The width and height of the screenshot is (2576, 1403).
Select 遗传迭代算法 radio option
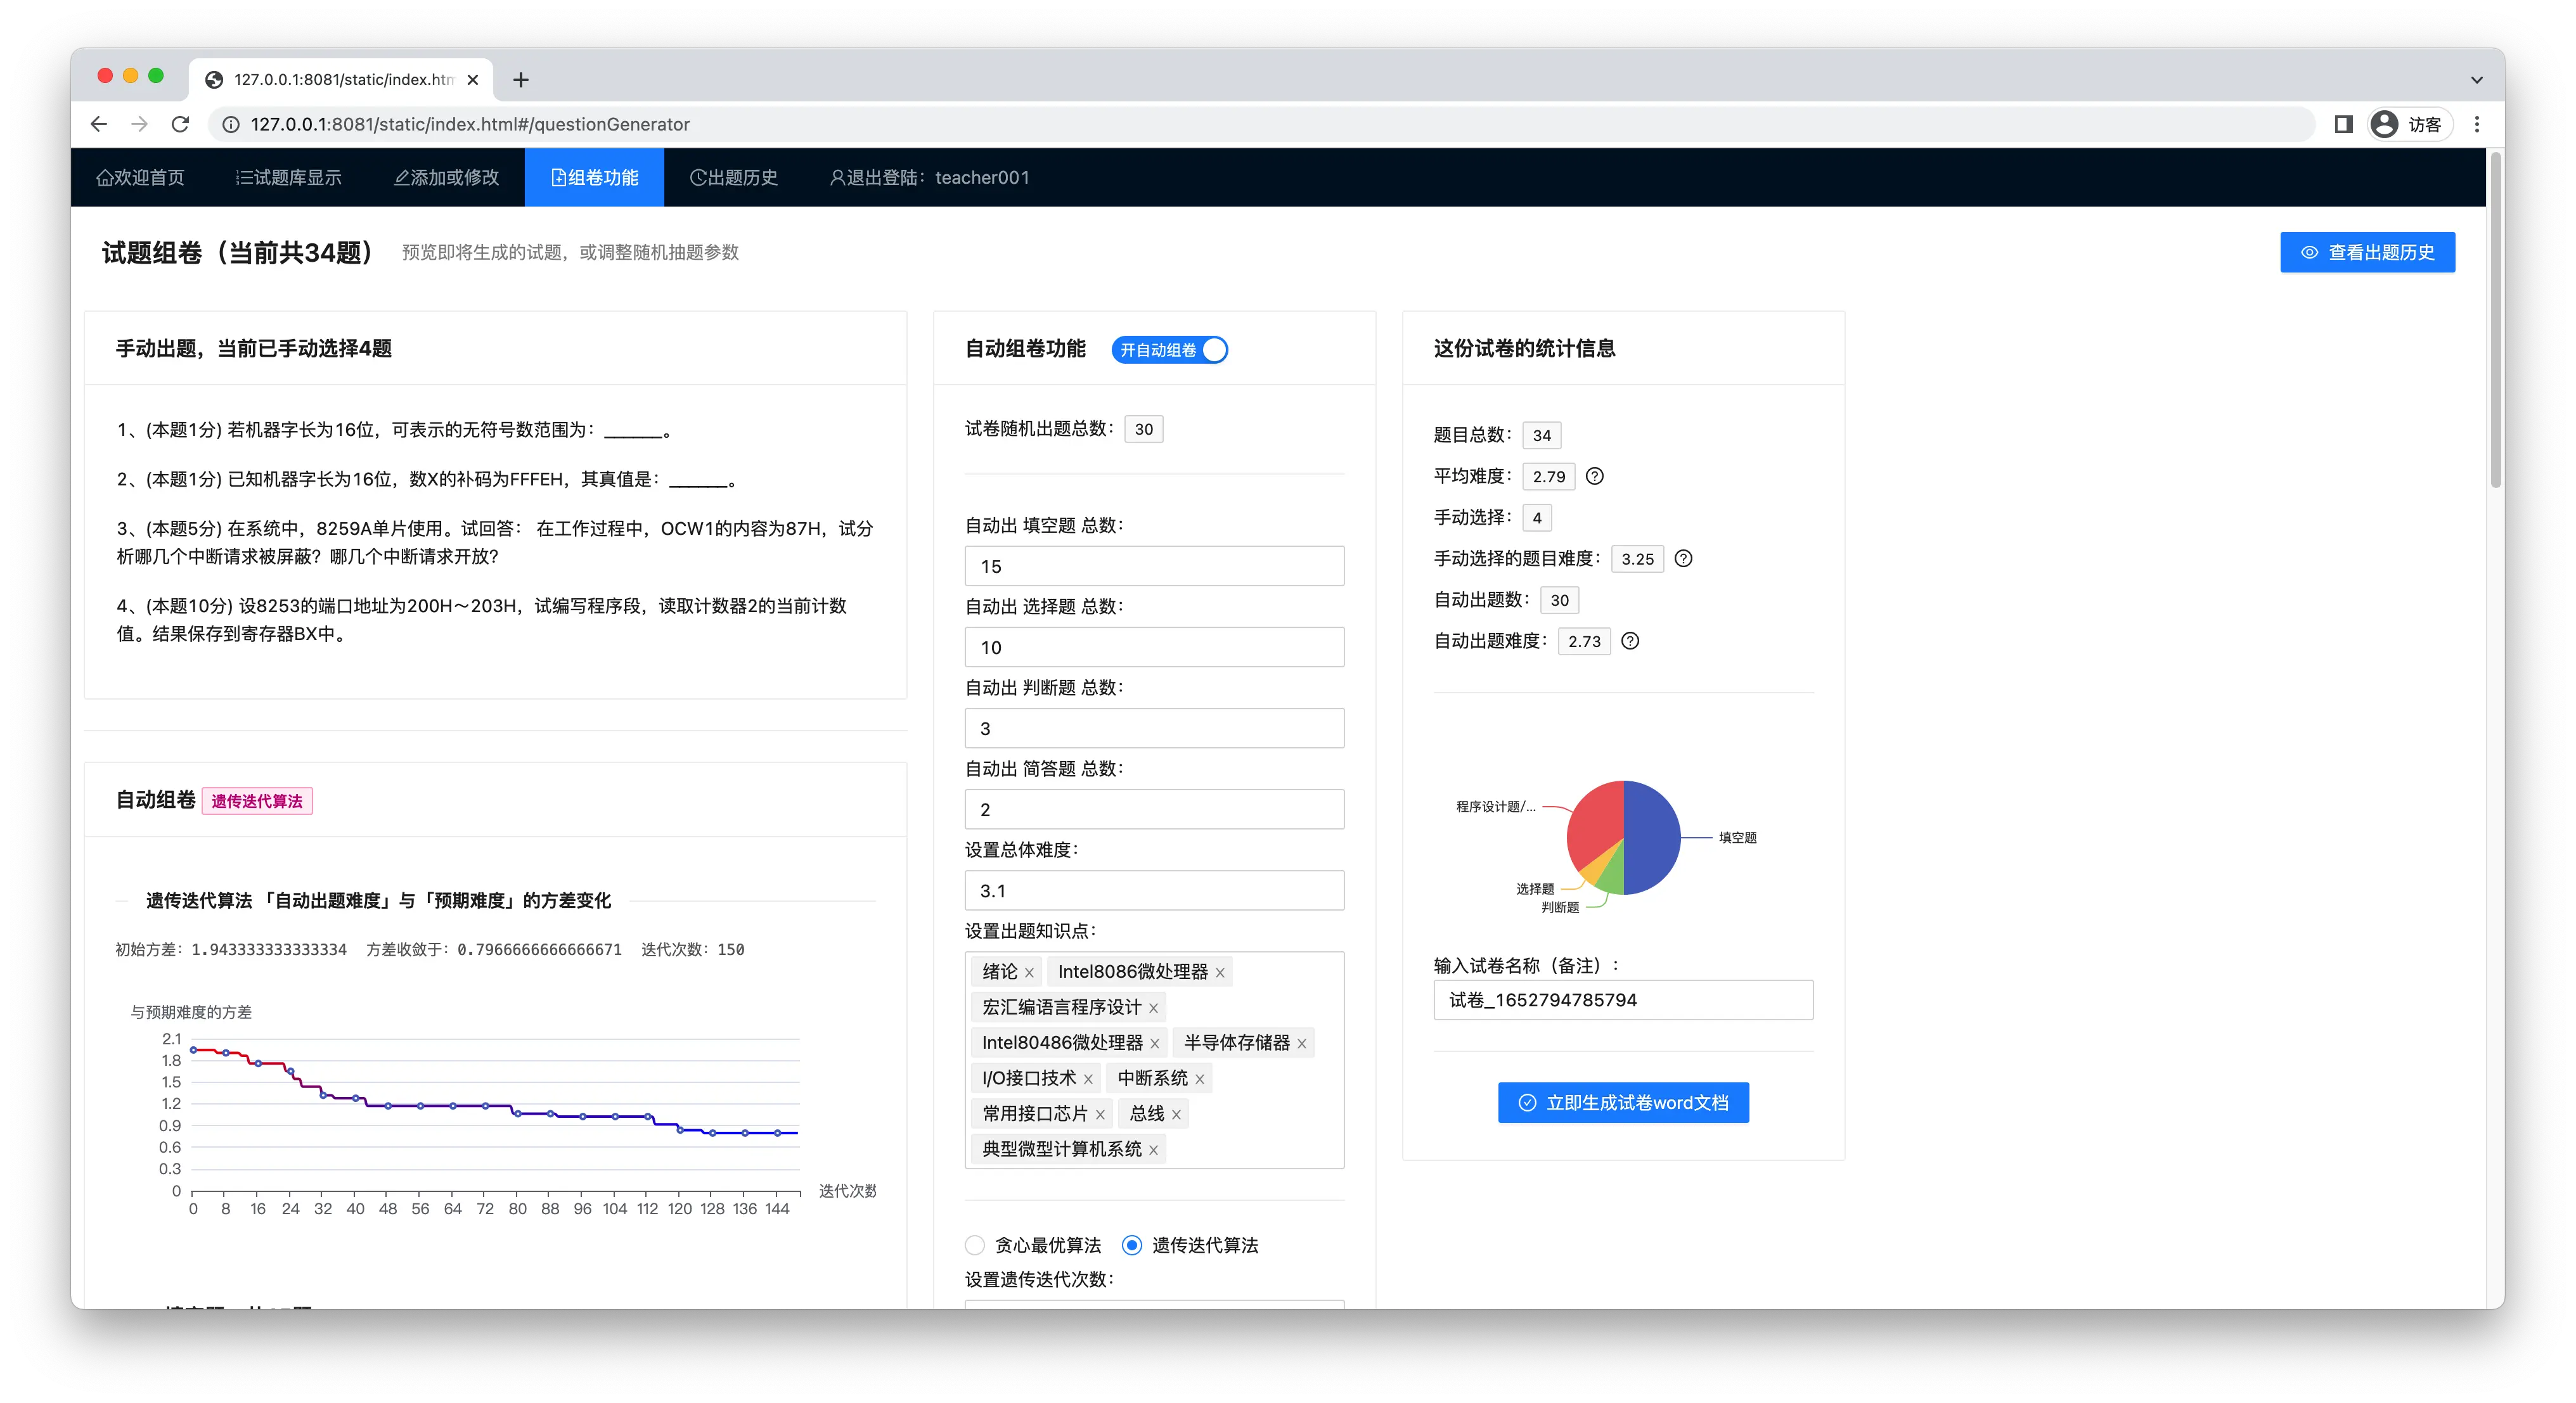coord(1131,1245)
